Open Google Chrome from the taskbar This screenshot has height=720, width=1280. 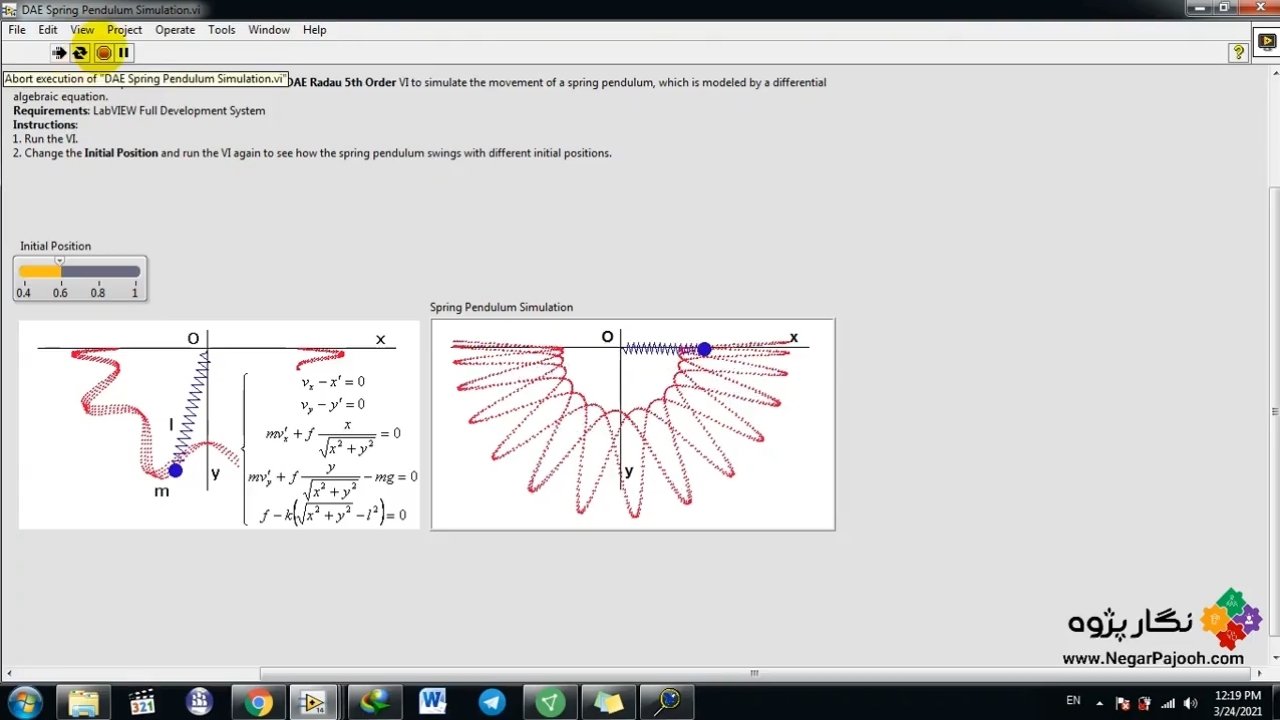[258, 702]
